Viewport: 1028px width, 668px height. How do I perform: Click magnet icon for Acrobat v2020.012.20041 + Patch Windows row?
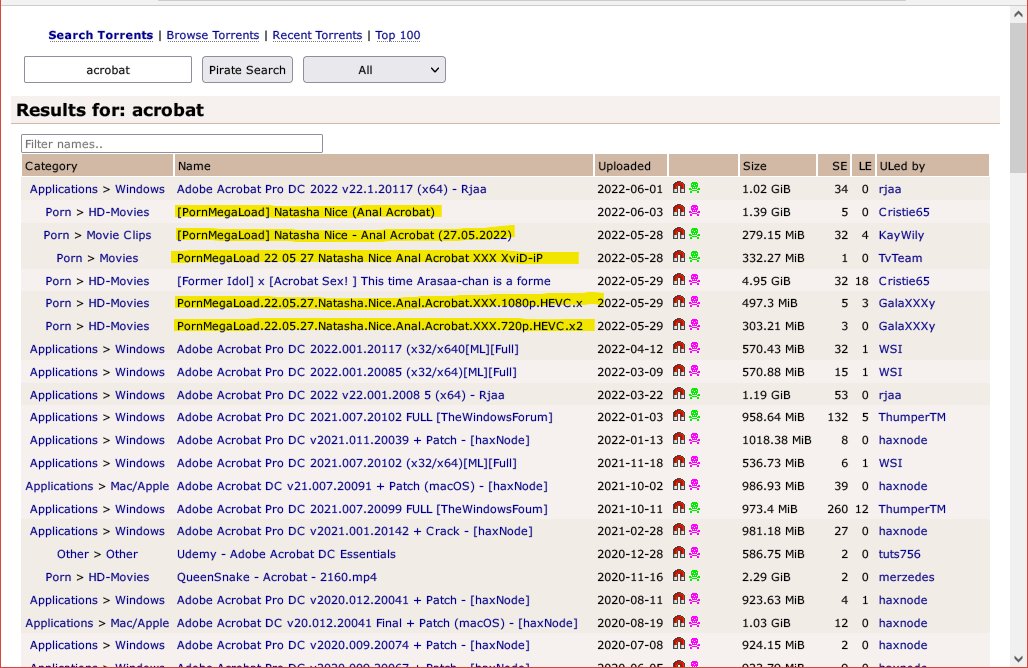tap(679, 599)
